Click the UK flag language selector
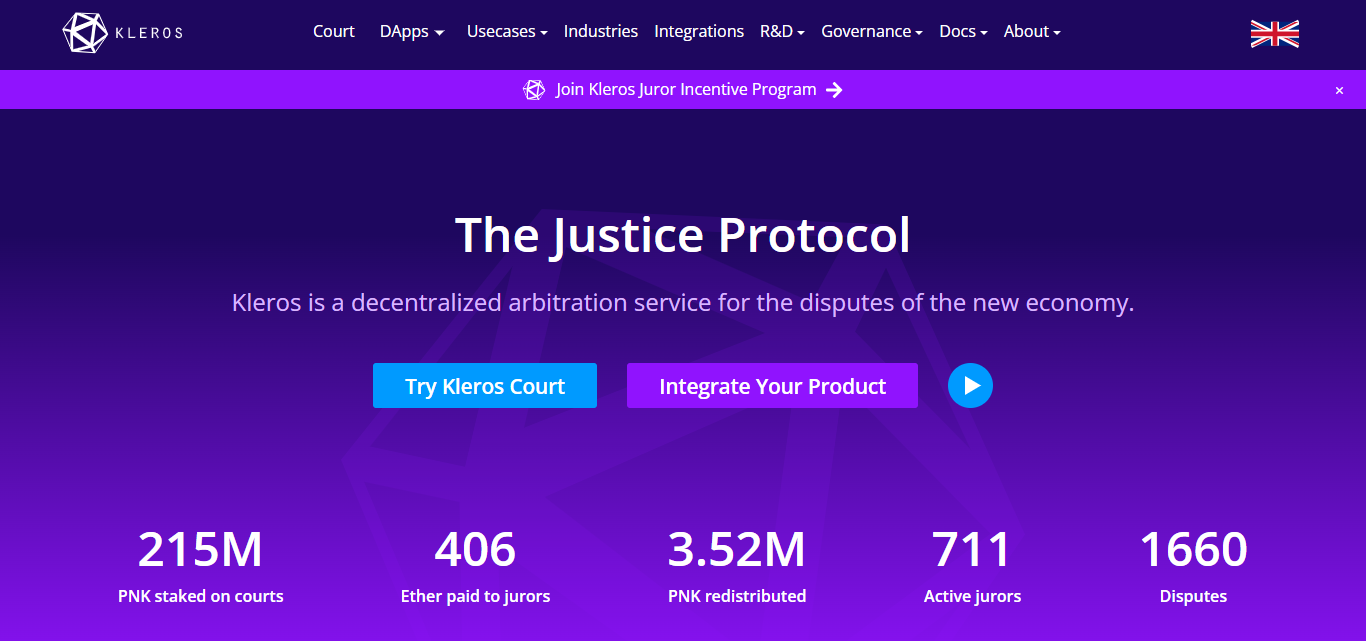Viewport: 1366px width, 641px height. coord(1274,33)
